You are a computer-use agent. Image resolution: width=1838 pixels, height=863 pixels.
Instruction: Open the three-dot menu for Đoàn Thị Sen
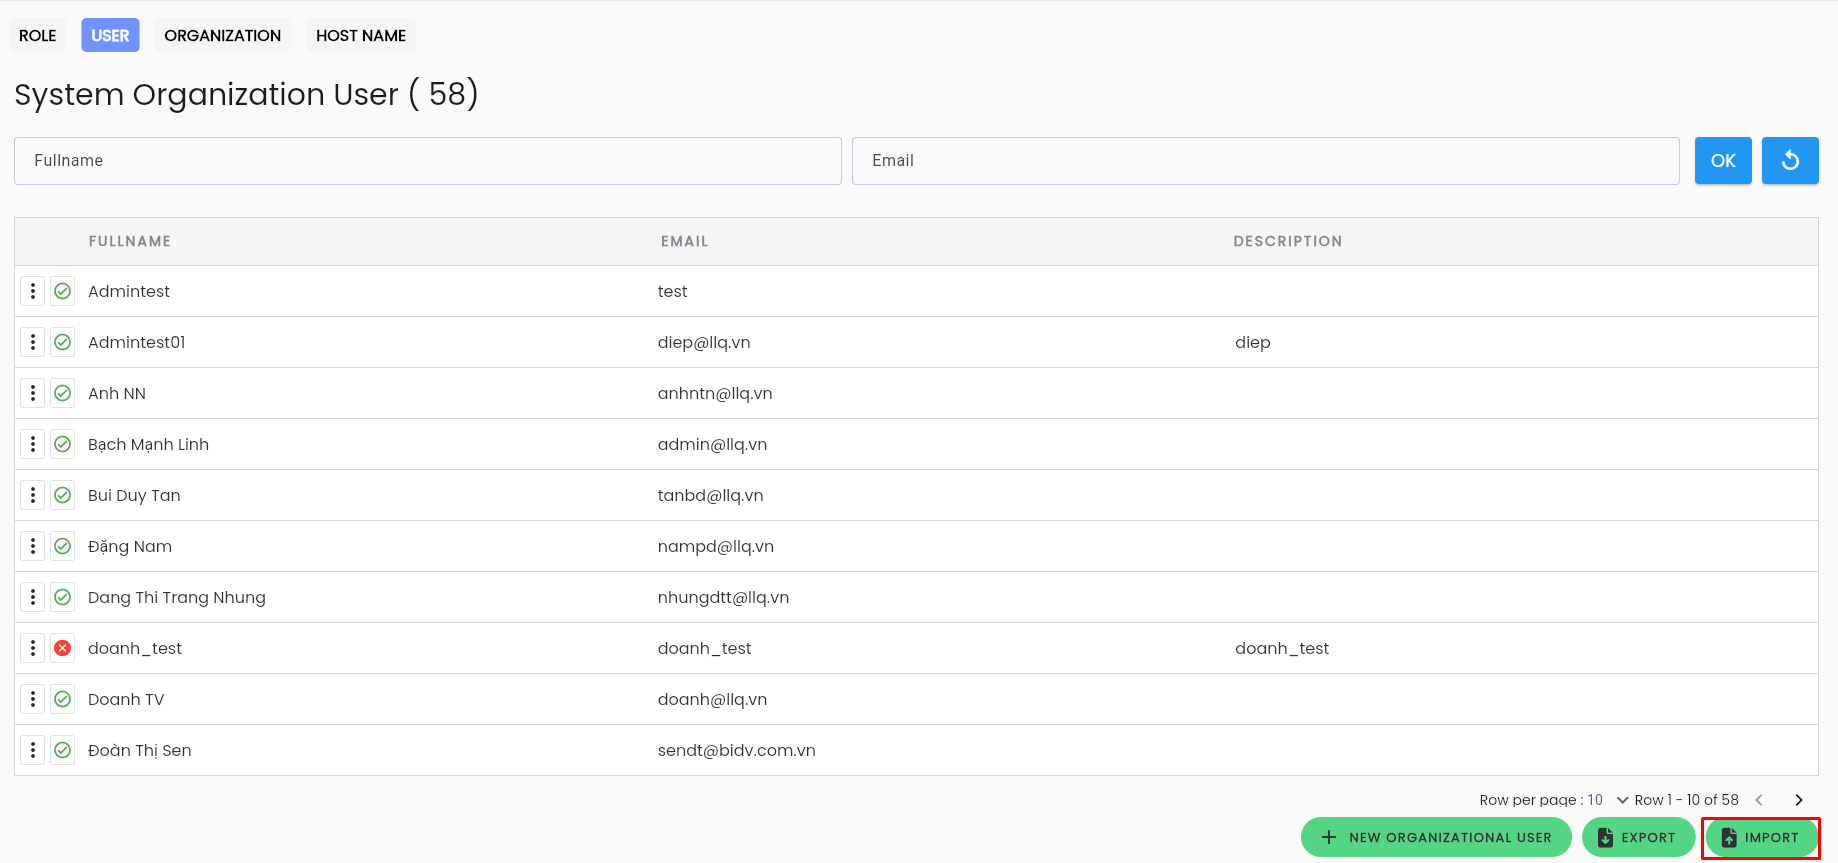tap(33, 750)
